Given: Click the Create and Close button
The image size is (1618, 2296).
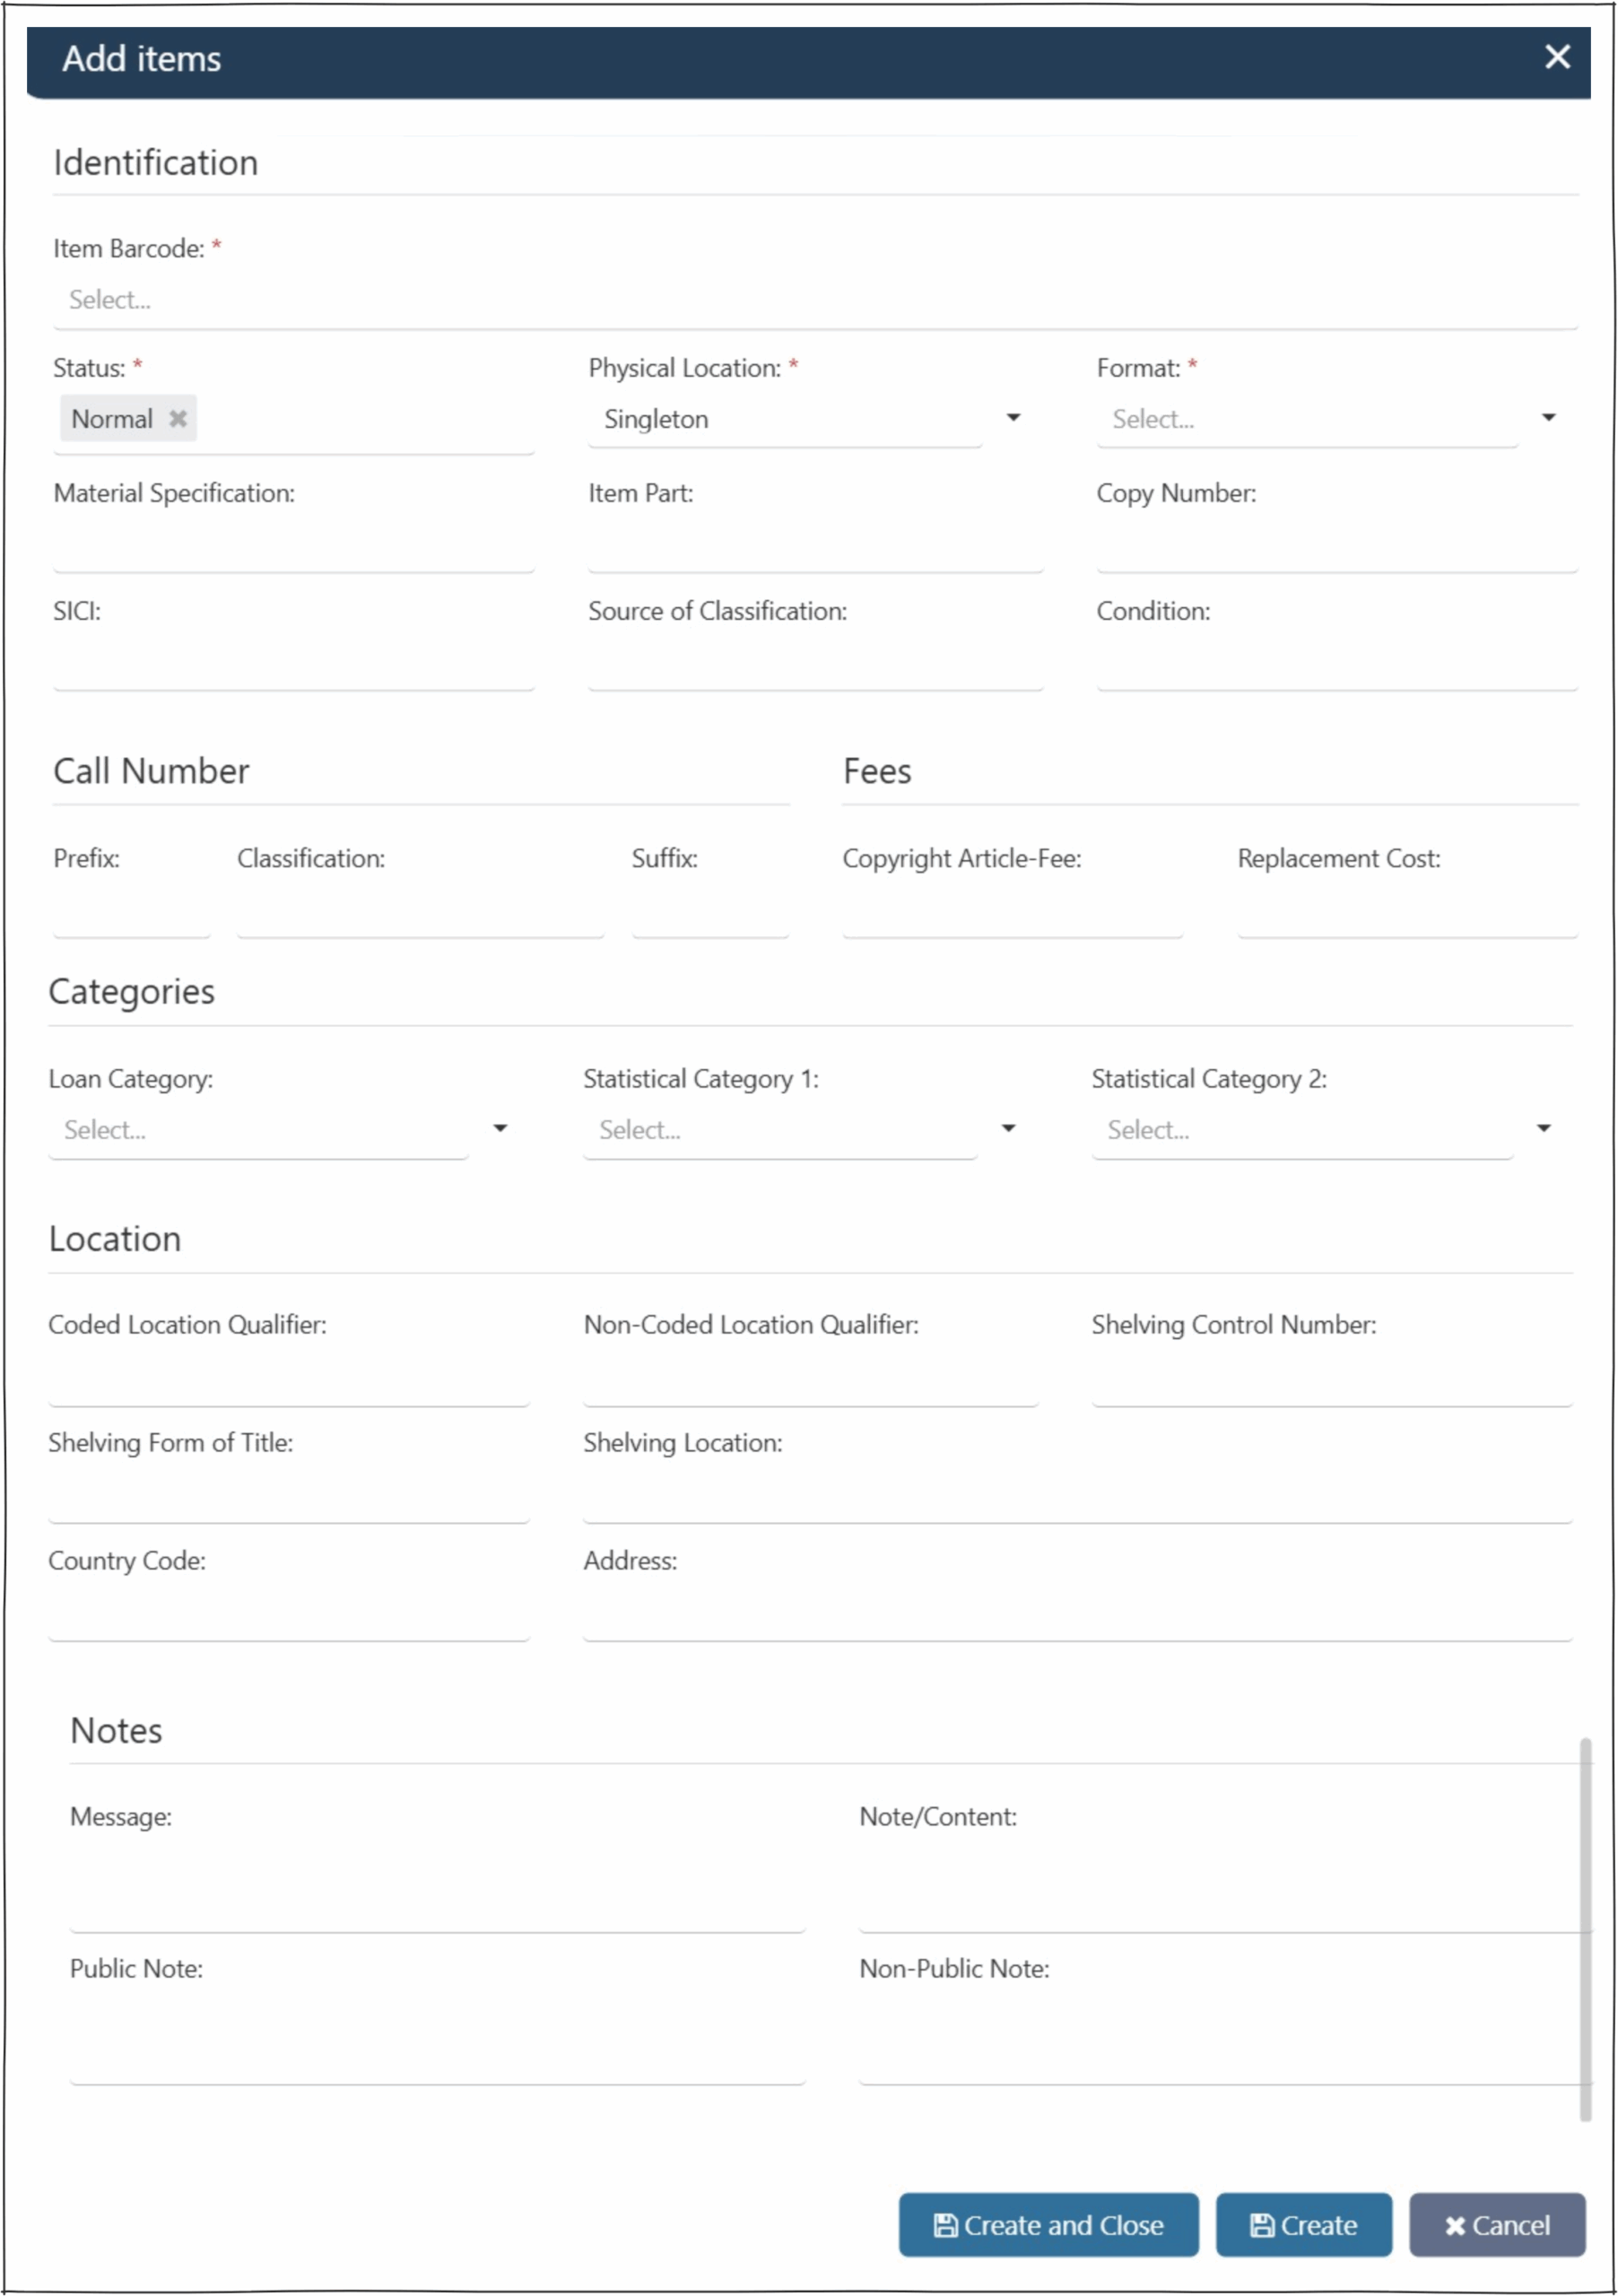Looking at the screenshot, I should (1047, 2225).
